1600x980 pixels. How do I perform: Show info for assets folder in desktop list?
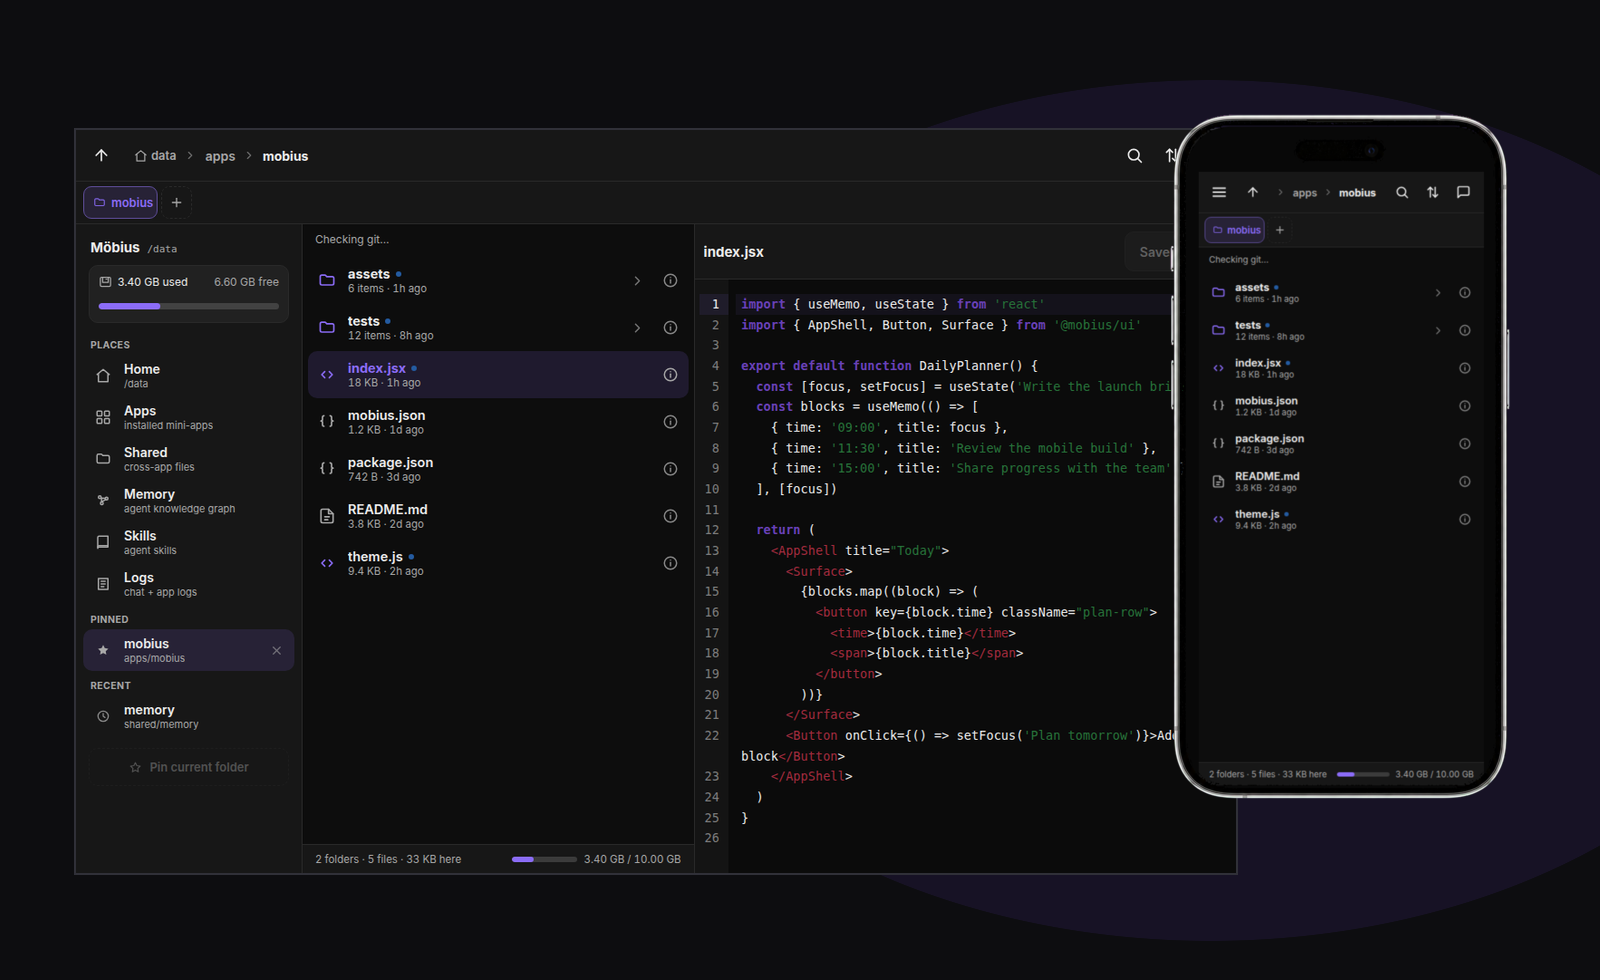pyautogui.click(x=670, y=281)
